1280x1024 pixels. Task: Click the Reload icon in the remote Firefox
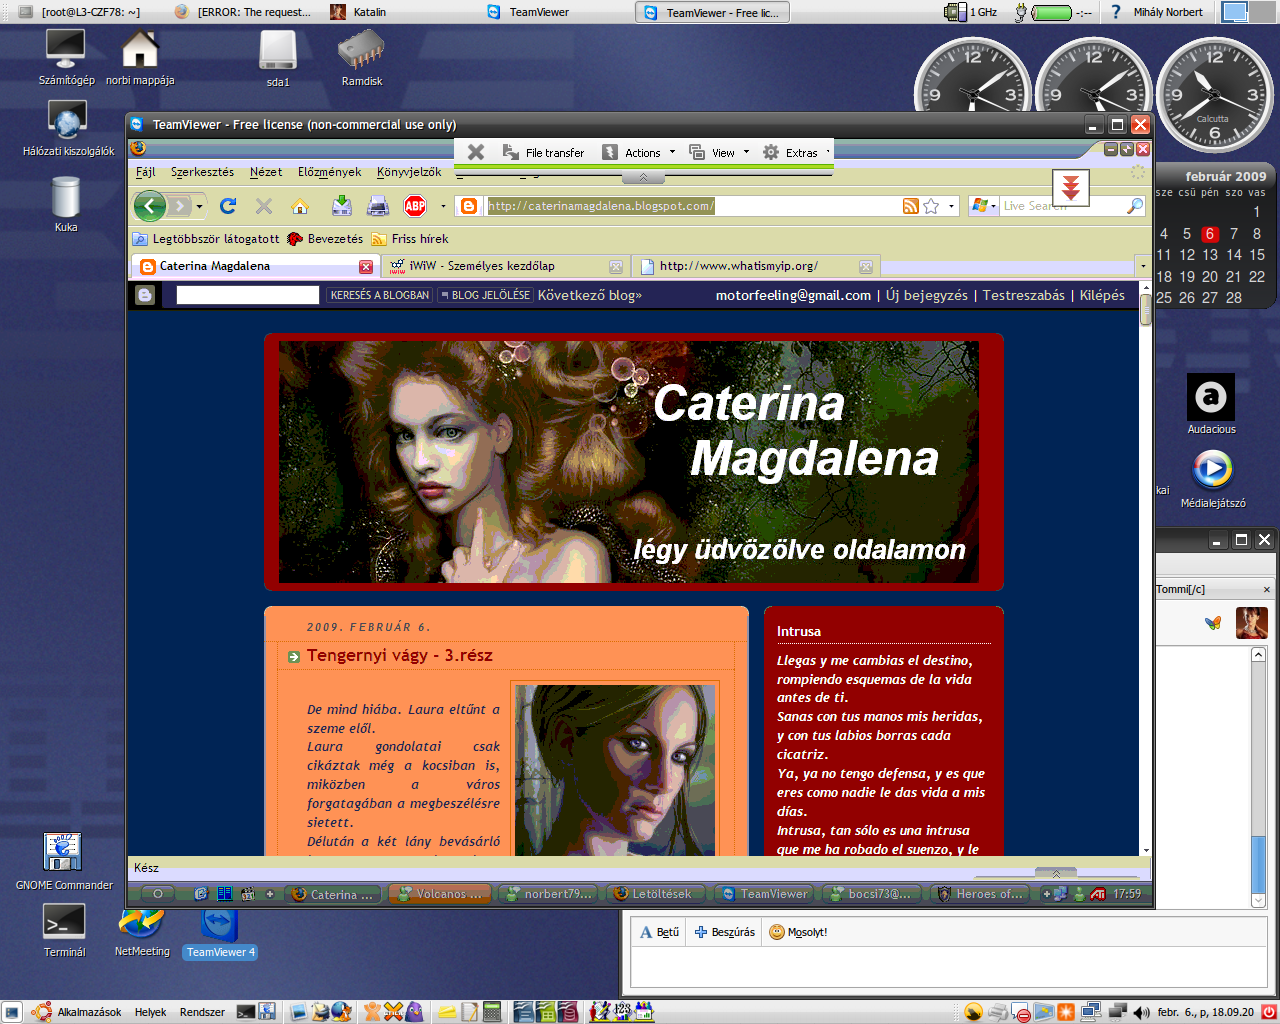pos(228,206)
